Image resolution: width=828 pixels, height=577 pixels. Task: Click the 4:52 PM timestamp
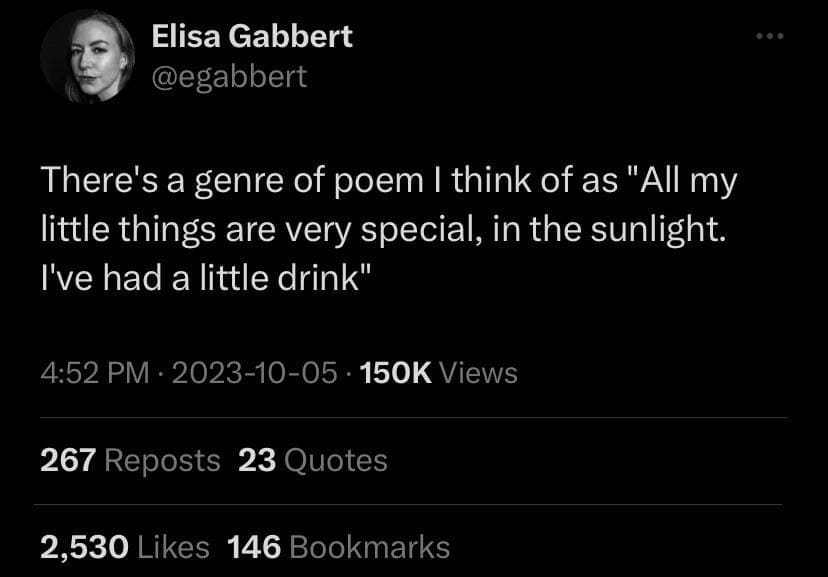93,374
